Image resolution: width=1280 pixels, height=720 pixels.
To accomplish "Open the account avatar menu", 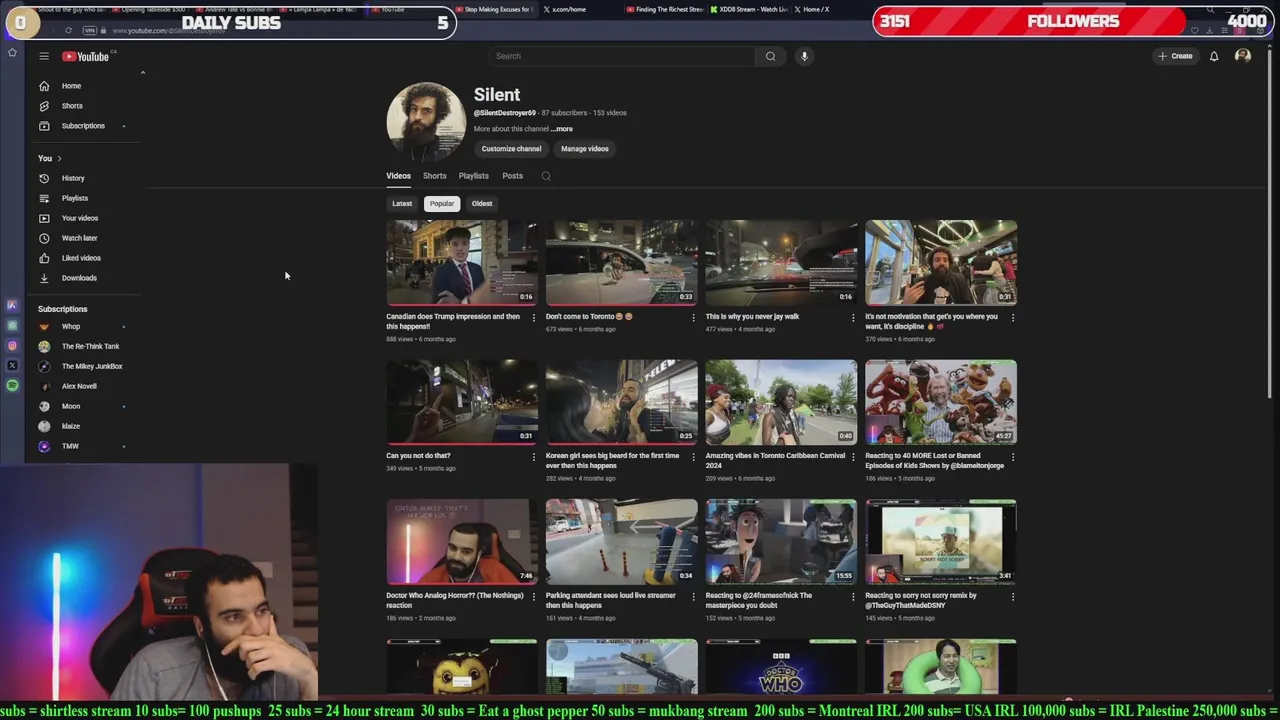I will click(1243, 56).
